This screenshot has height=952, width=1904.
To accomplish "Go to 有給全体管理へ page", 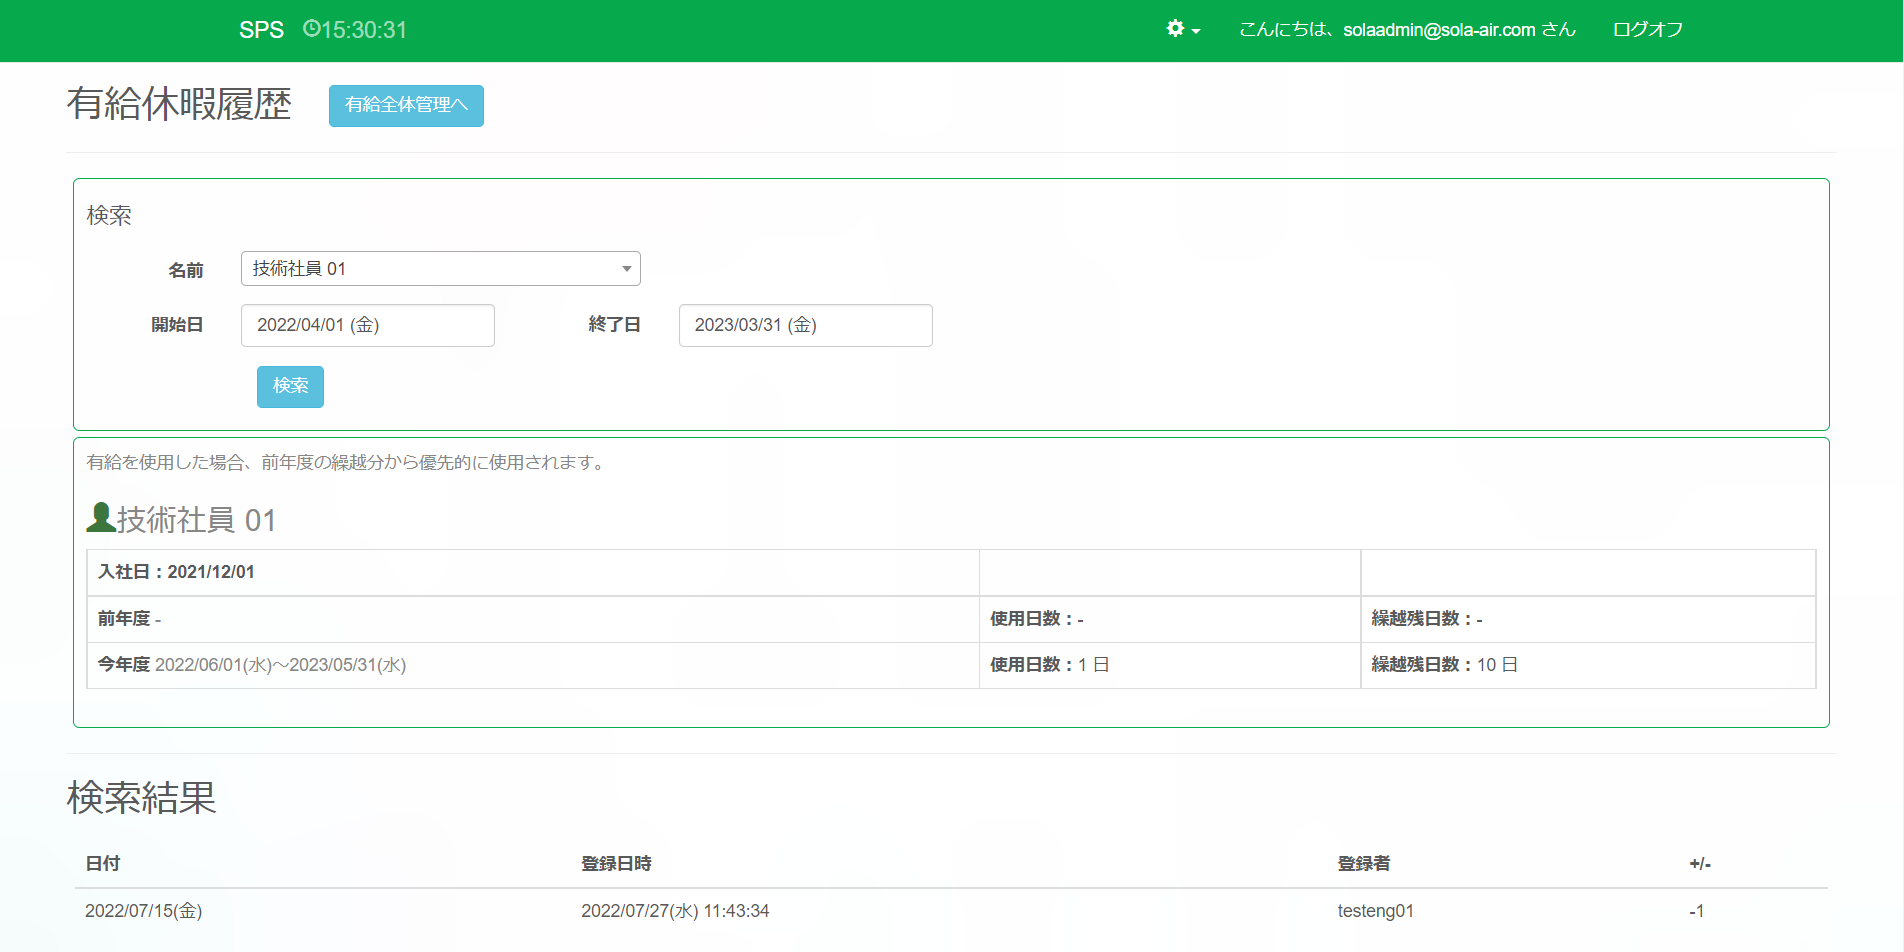I will [x=406, y=105].
